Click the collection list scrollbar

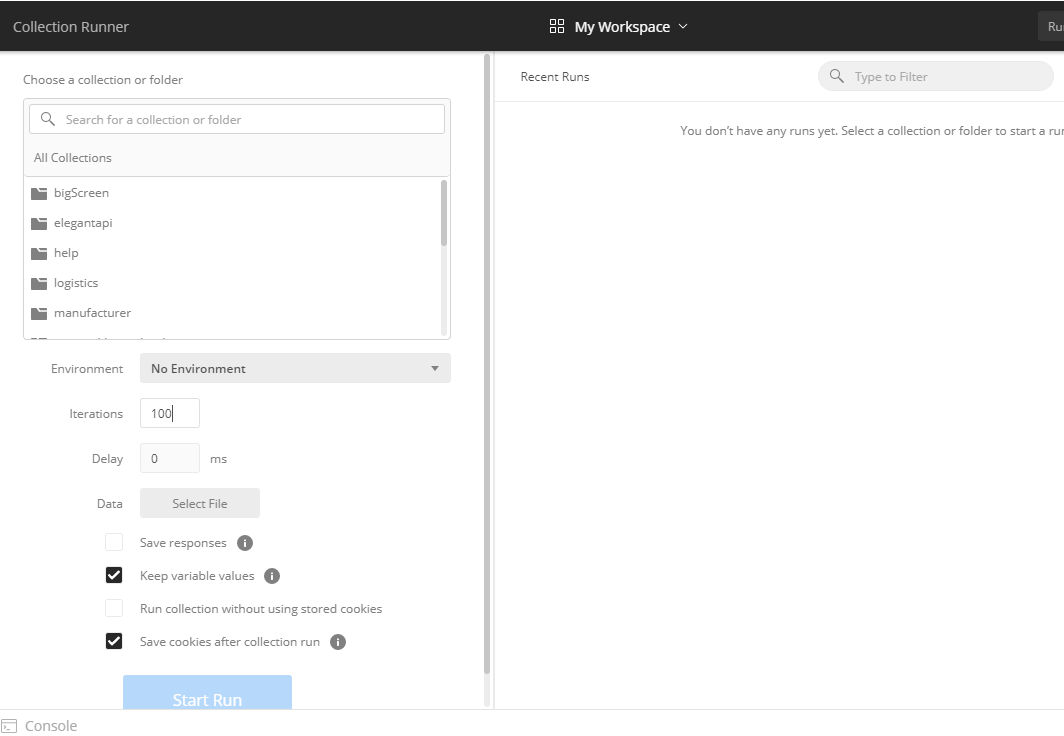[444, 213]
